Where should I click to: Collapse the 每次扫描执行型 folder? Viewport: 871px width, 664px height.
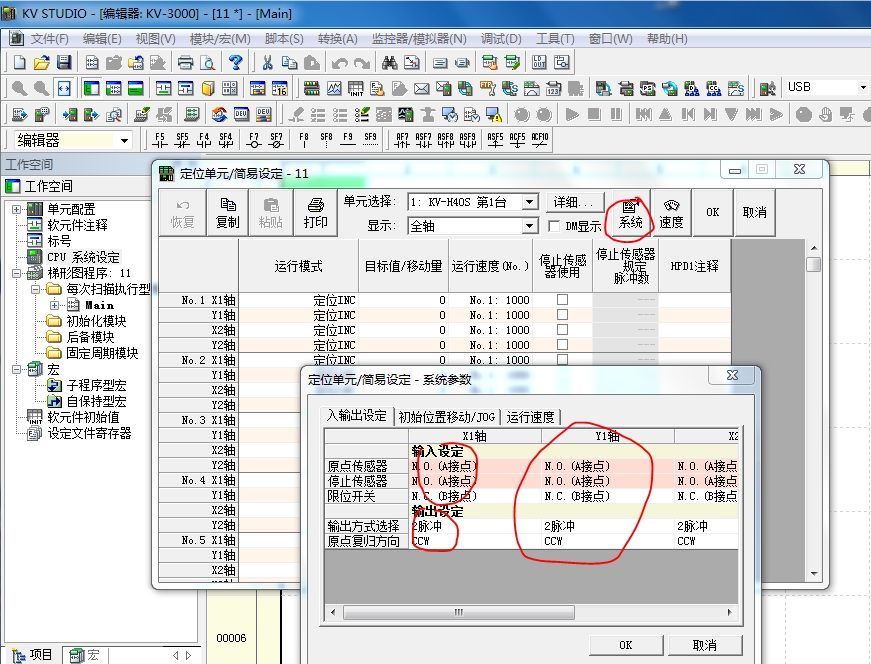click(x=36, y=289)
